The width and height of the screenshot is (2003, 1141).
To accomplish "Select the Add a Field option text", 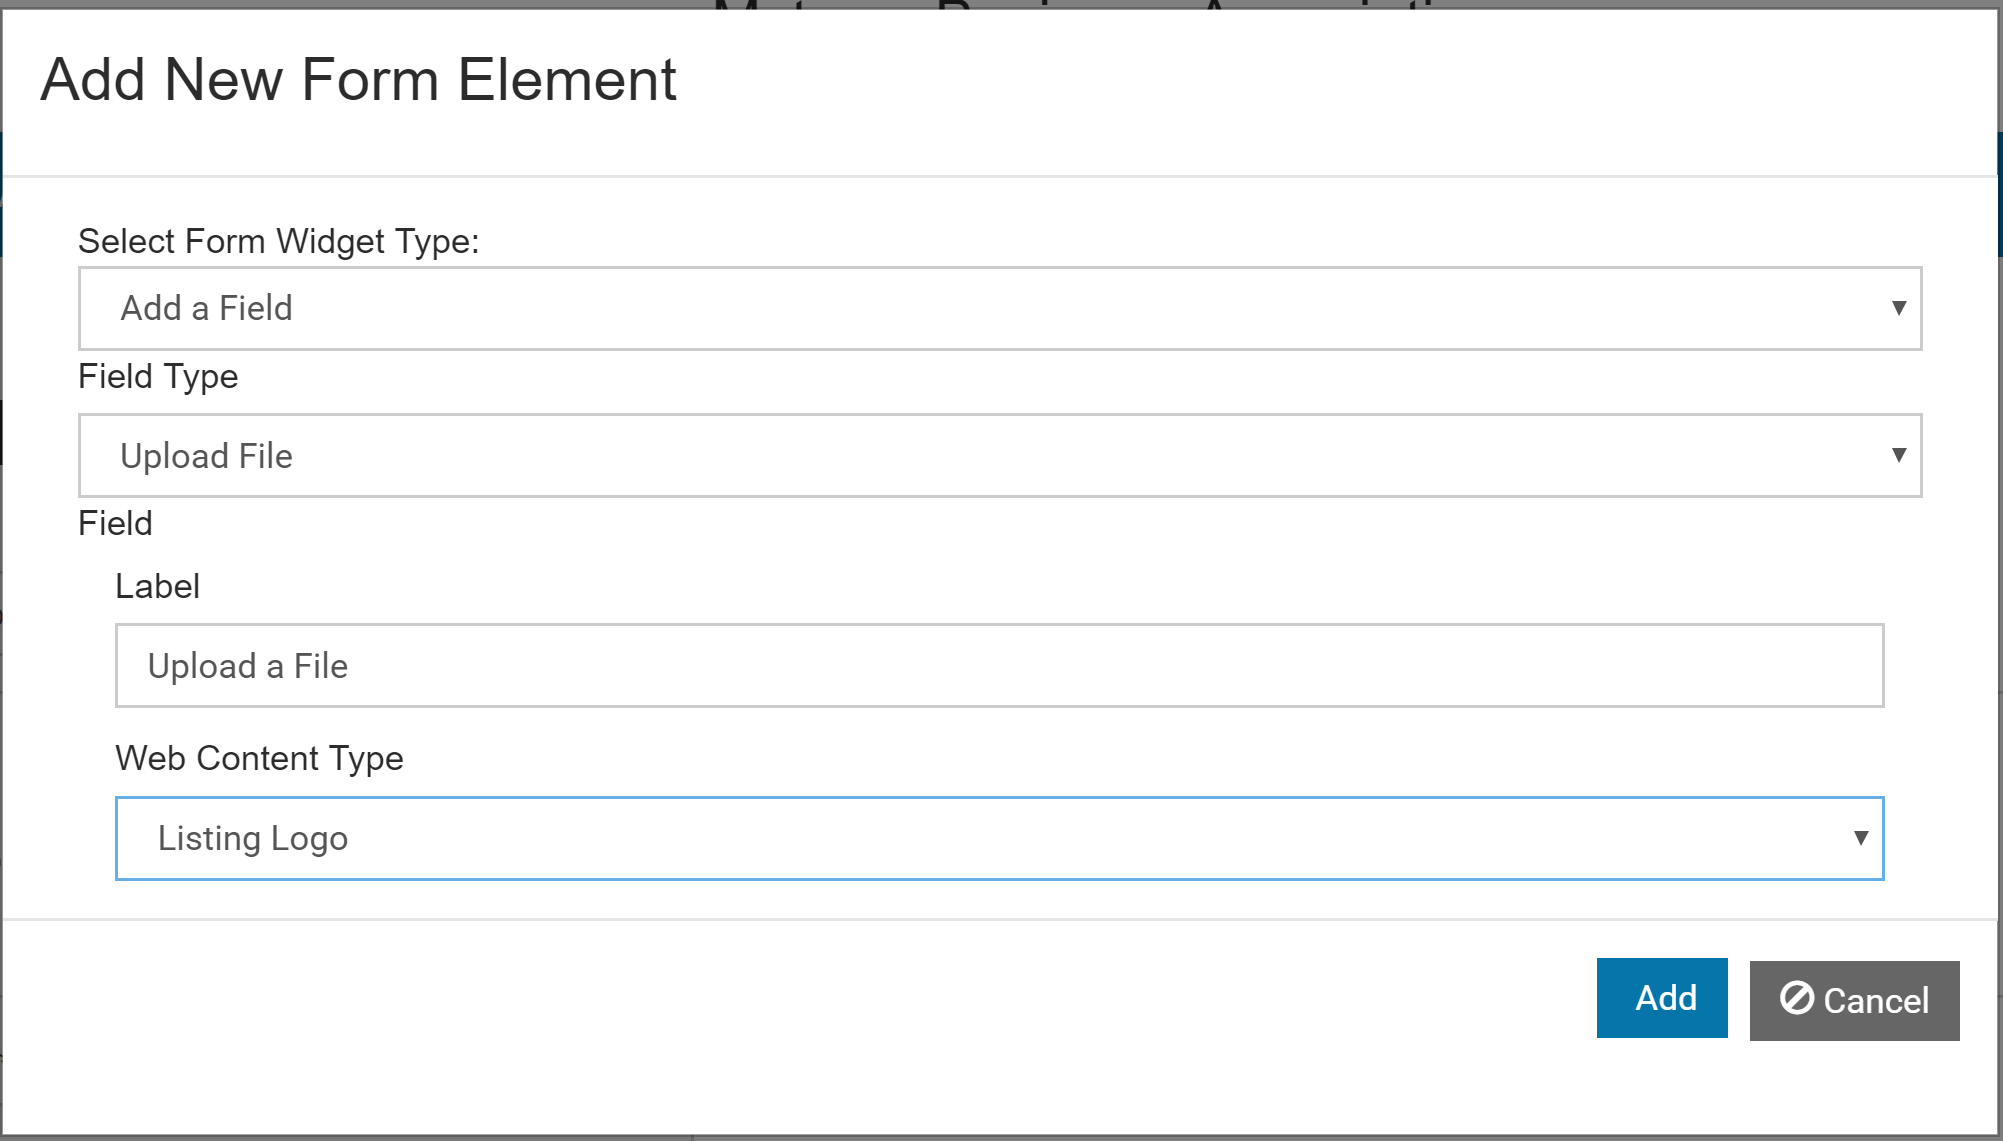I will point(206,308).
